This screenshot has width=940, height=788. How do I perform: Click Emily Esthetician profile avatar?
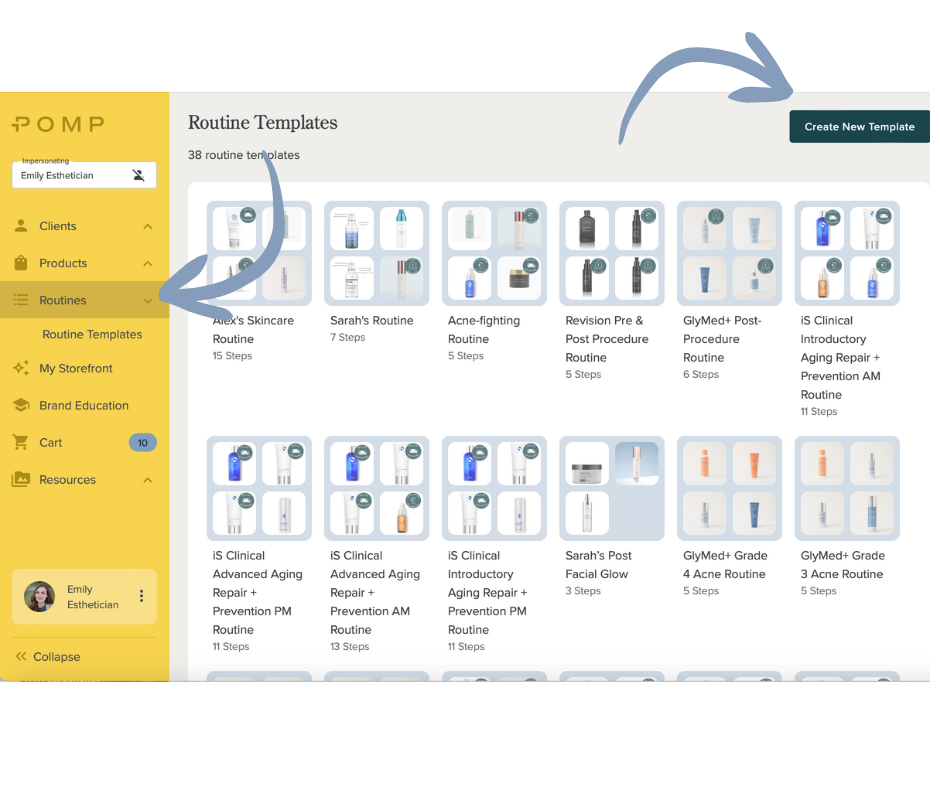point(40,597)
